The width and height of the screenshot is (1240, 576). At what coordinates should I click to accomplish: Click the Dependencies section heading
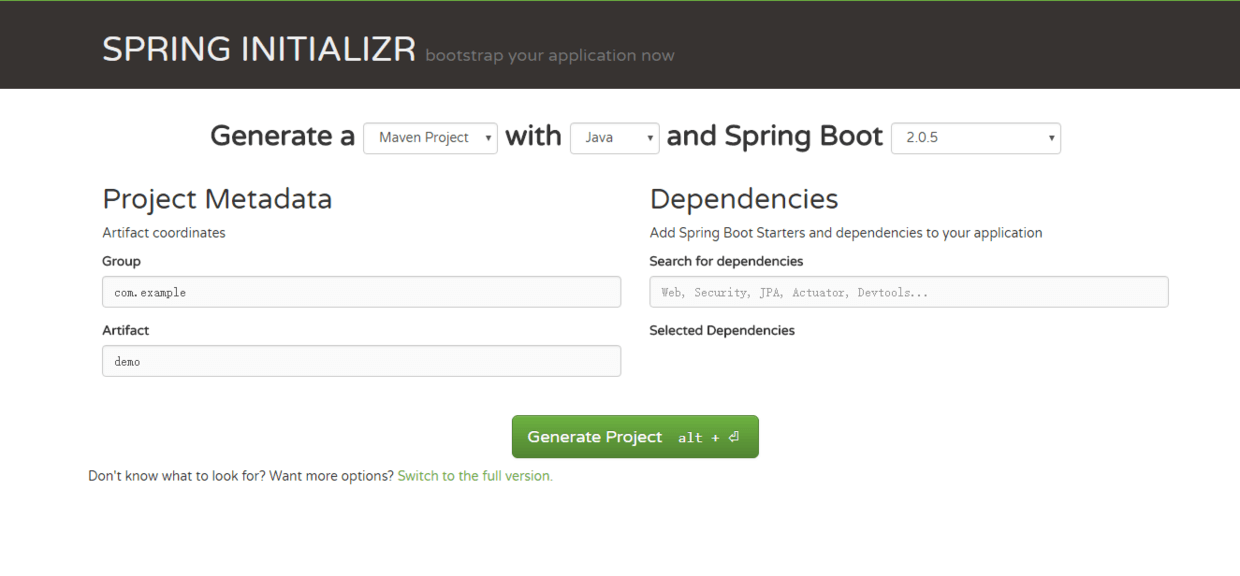(x=744, y=199)
